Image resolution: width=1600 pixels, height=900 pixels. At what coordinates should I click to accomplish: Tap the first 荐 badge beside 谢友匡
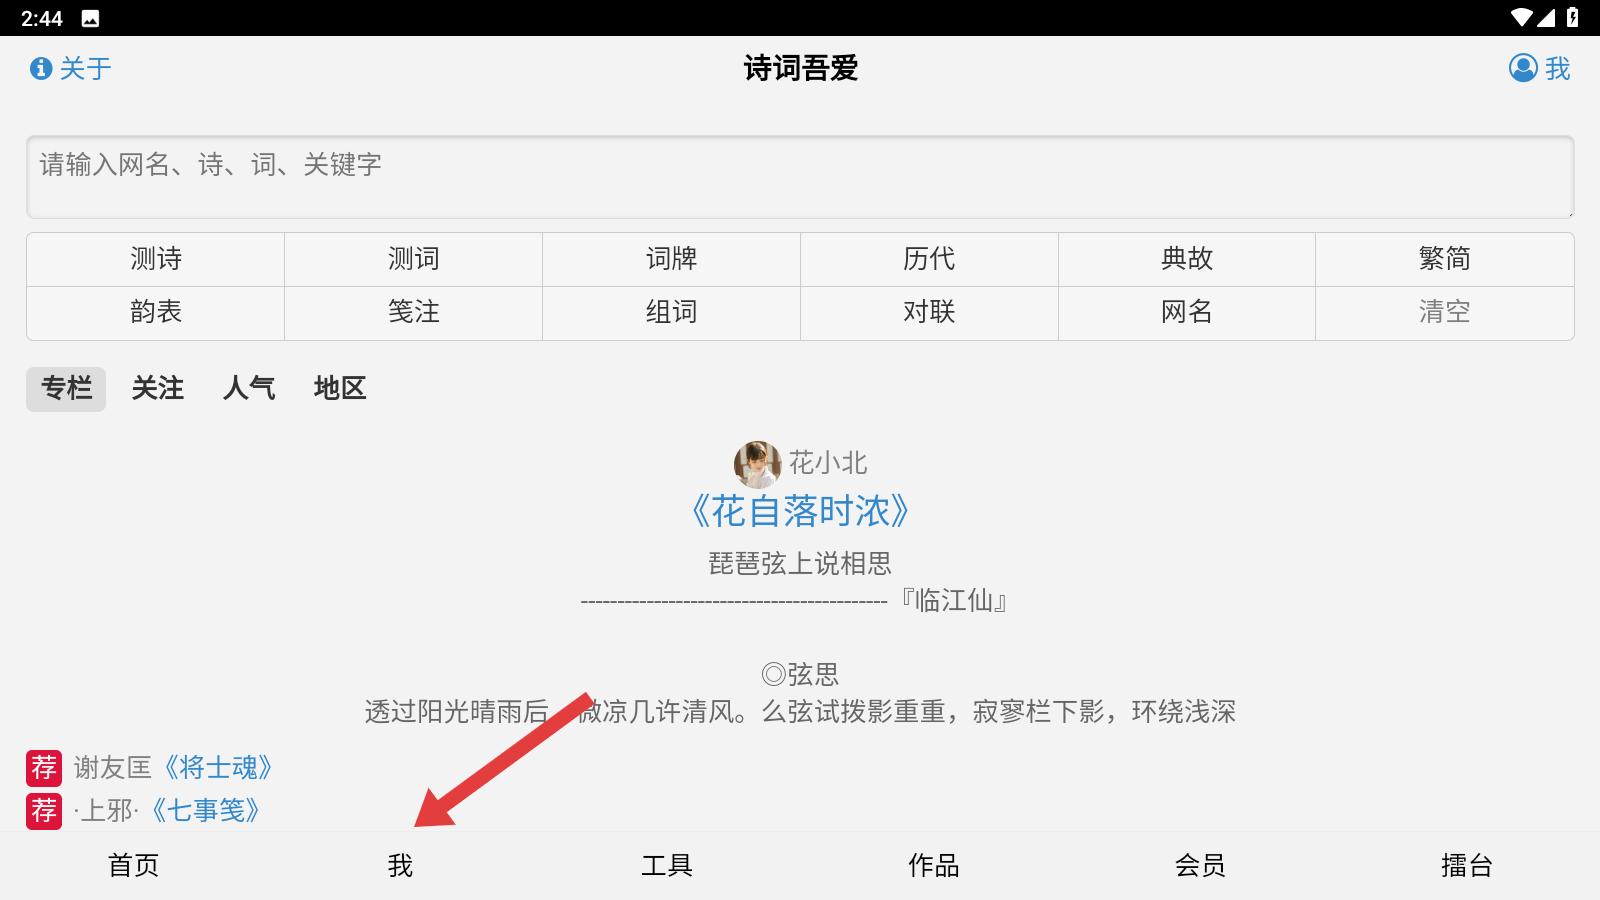44,768
